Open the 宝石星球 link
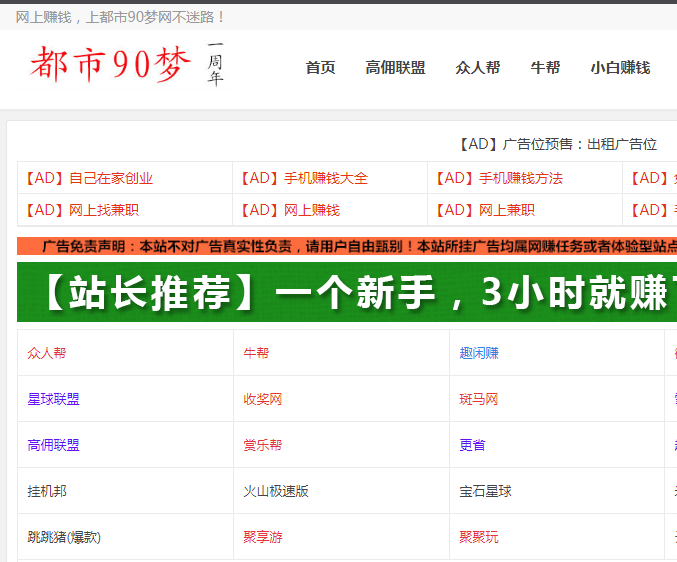 click(x=485, y=491)
